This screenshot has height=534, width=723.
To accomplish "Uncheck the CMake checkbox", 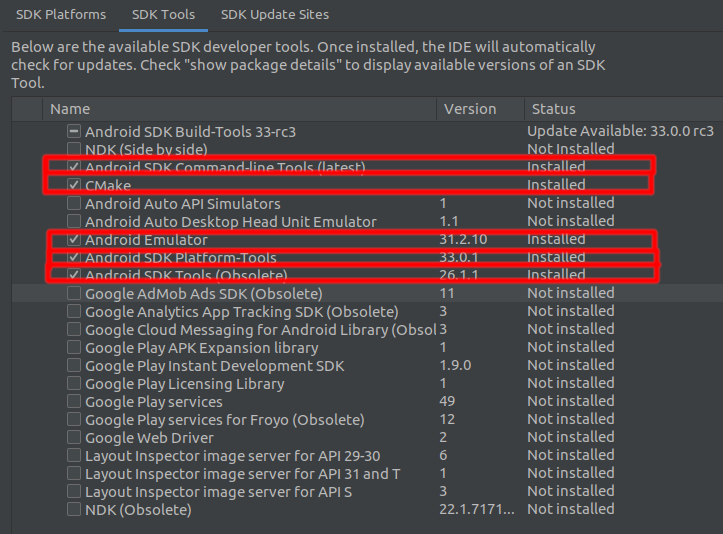I will pyautogui.click(x=74, y=185).
